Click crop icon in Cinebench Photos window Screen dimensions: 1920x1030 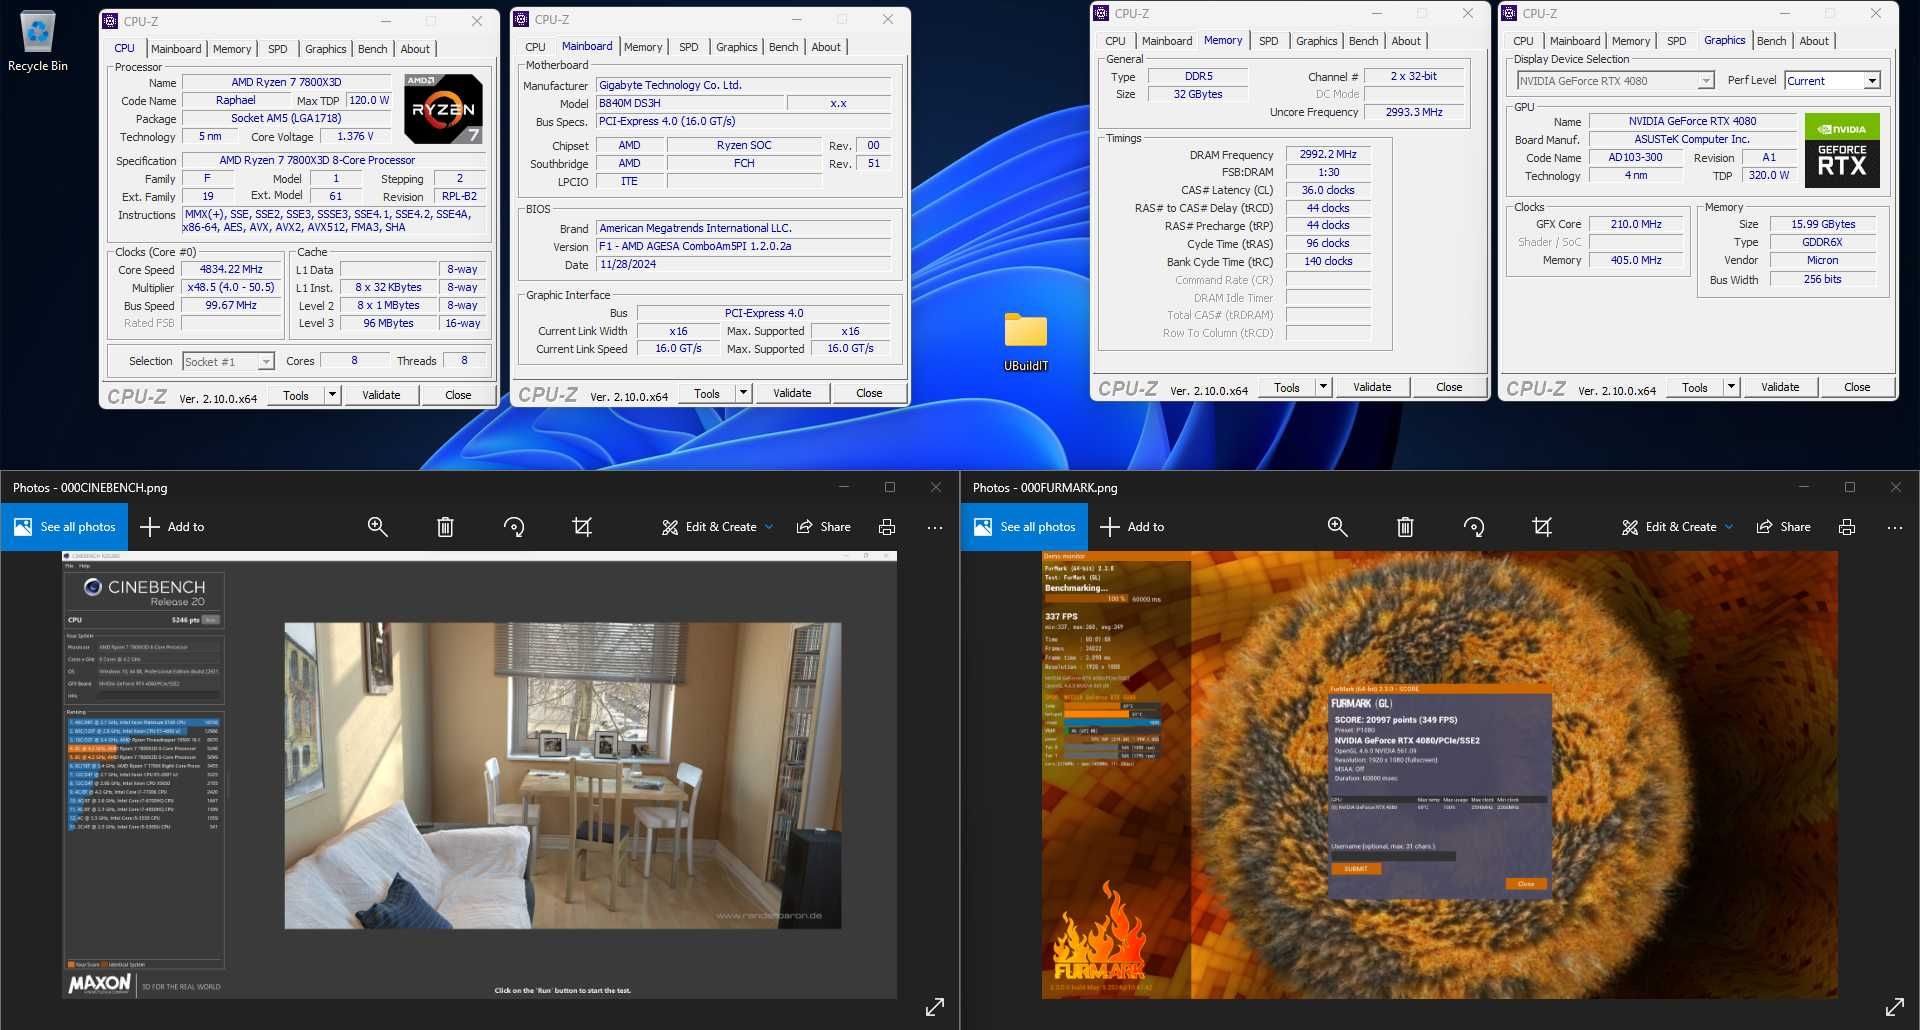[582, 527]
